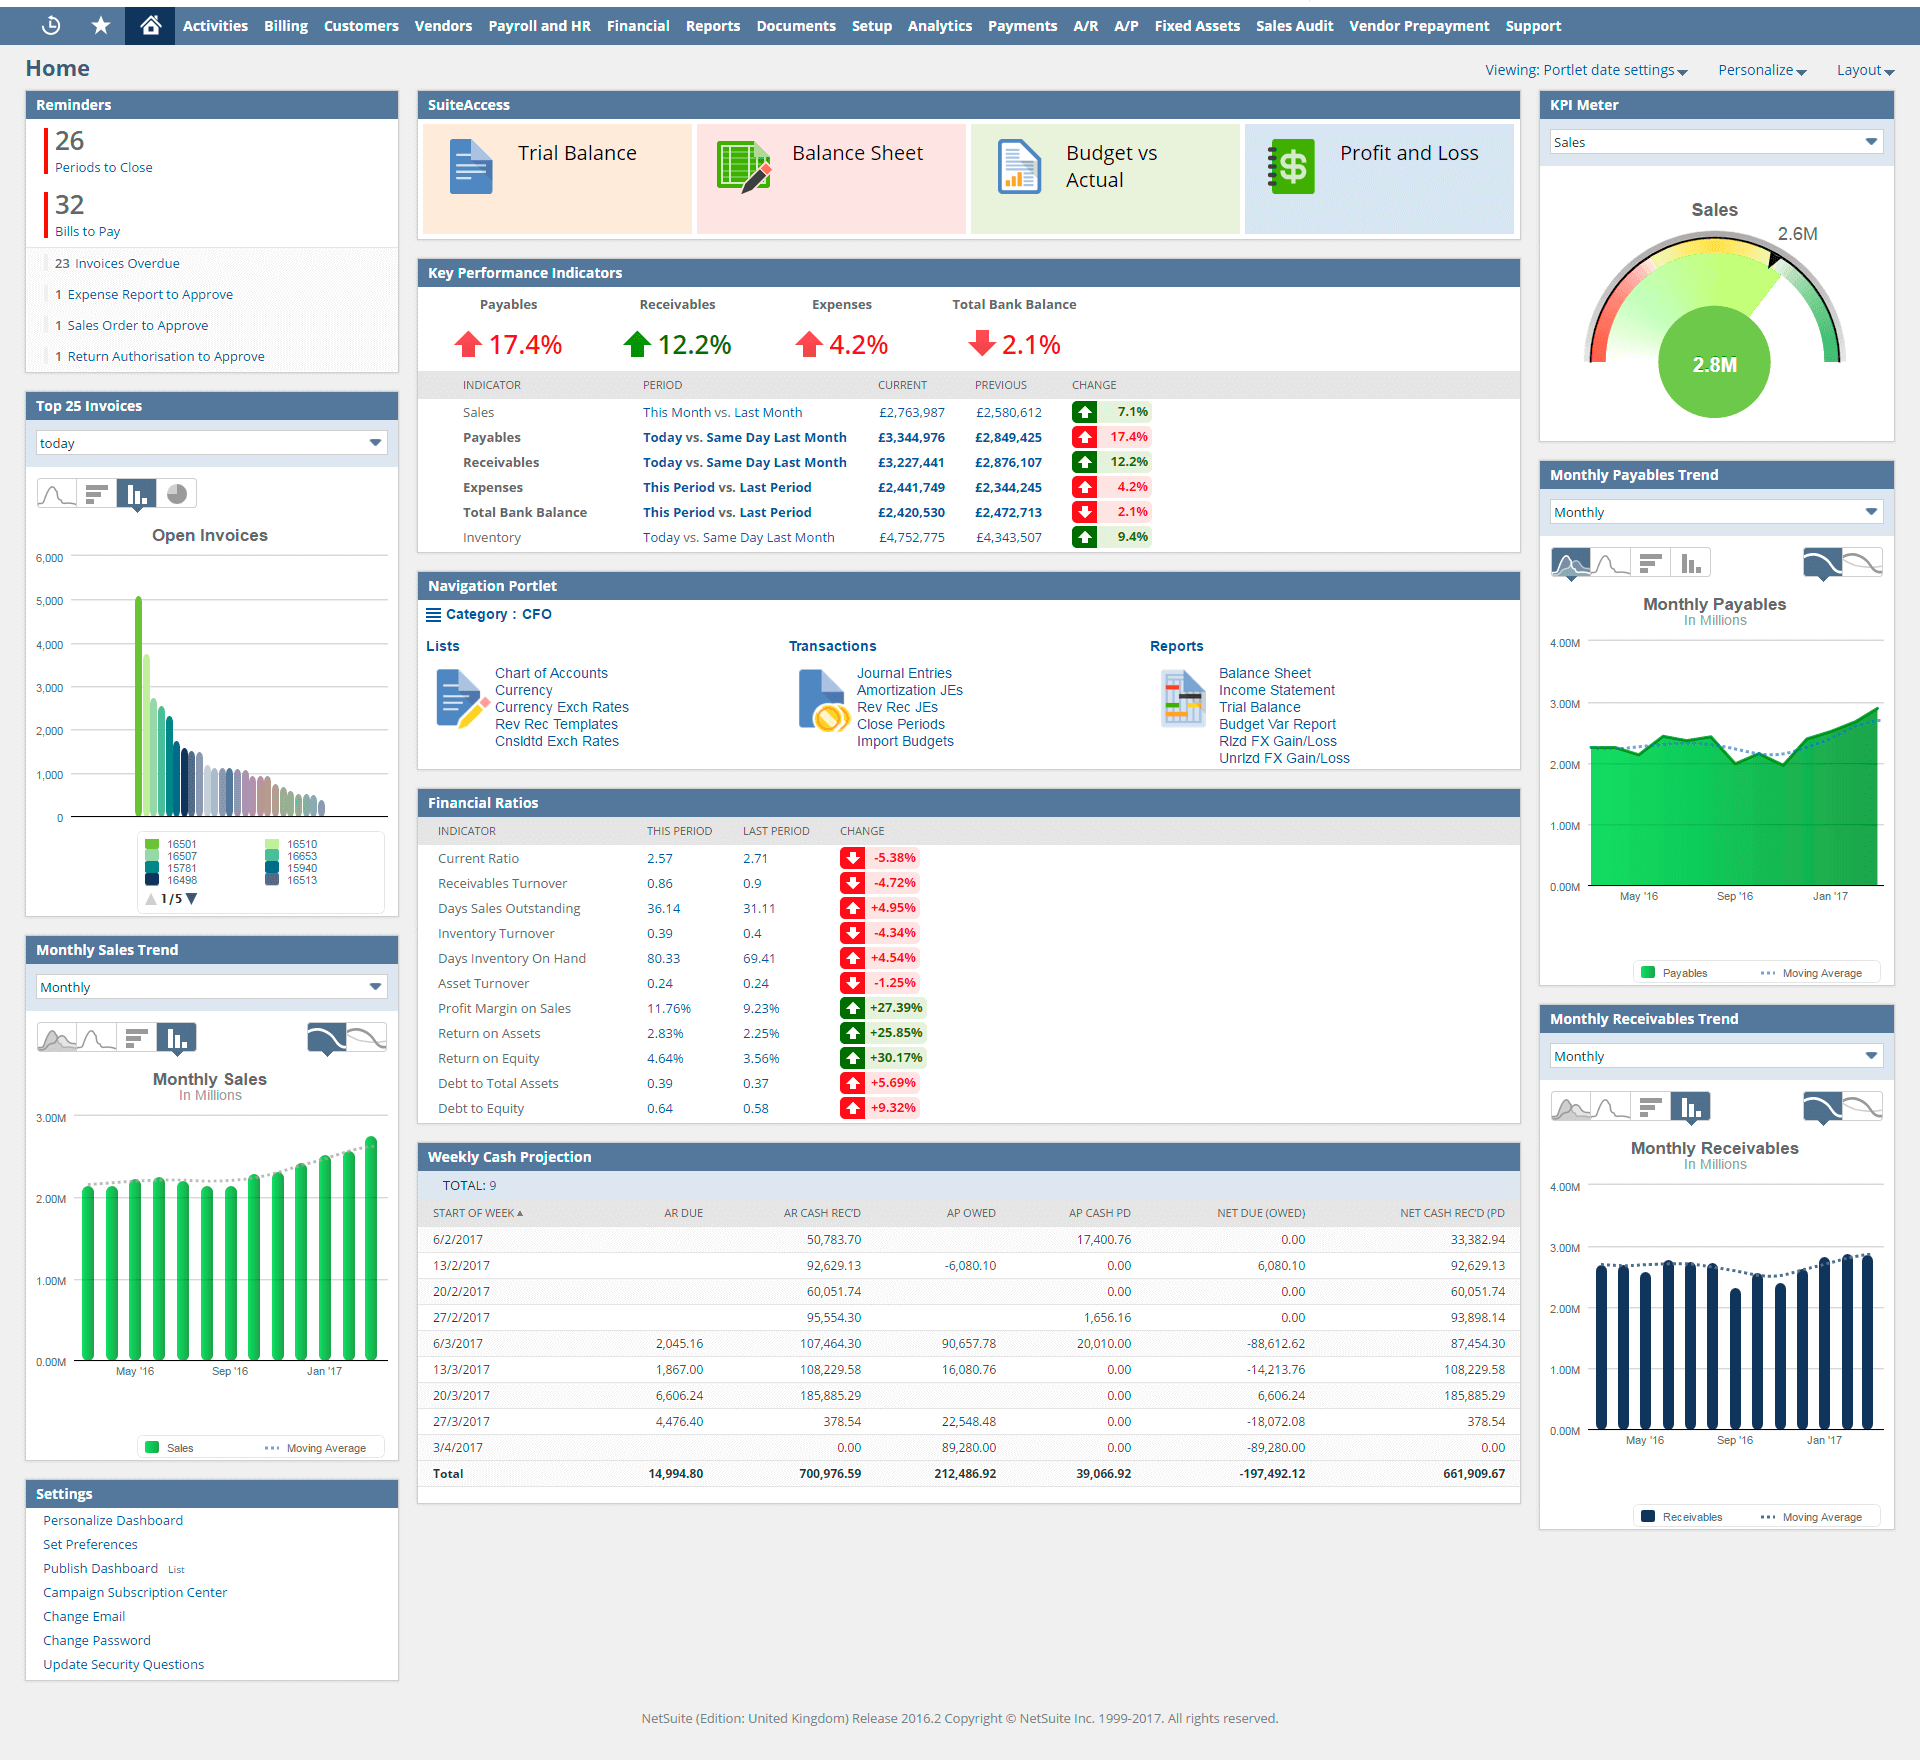Open the Fixed Assets menu
Image resolution: width=1920 pixels, height=1760 pixels.
pos(1197,26)
